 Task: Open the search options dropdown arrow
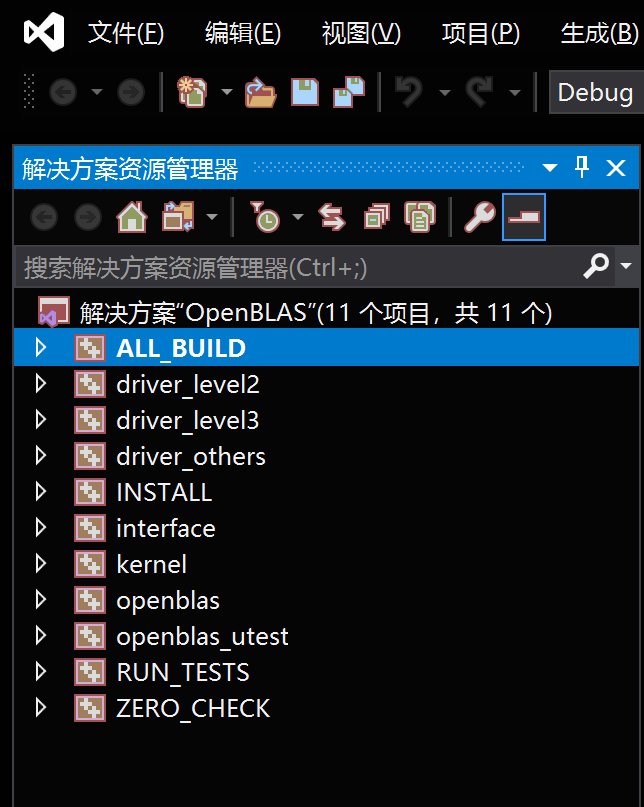pyautogui.click(x=626, y=266)
